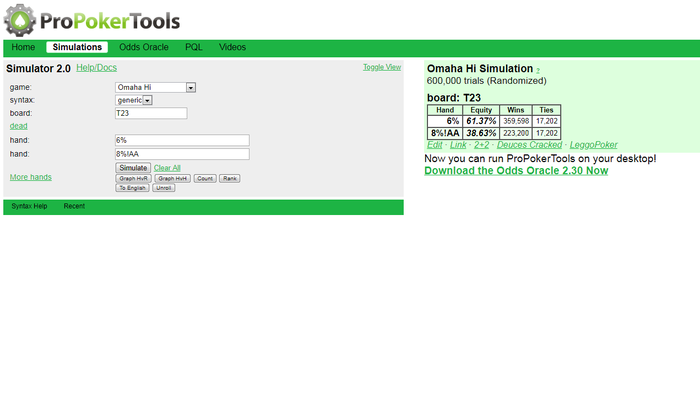Click the Deuces Cracked link
This screenshot has height=408, width=700.
pos(529,145)
